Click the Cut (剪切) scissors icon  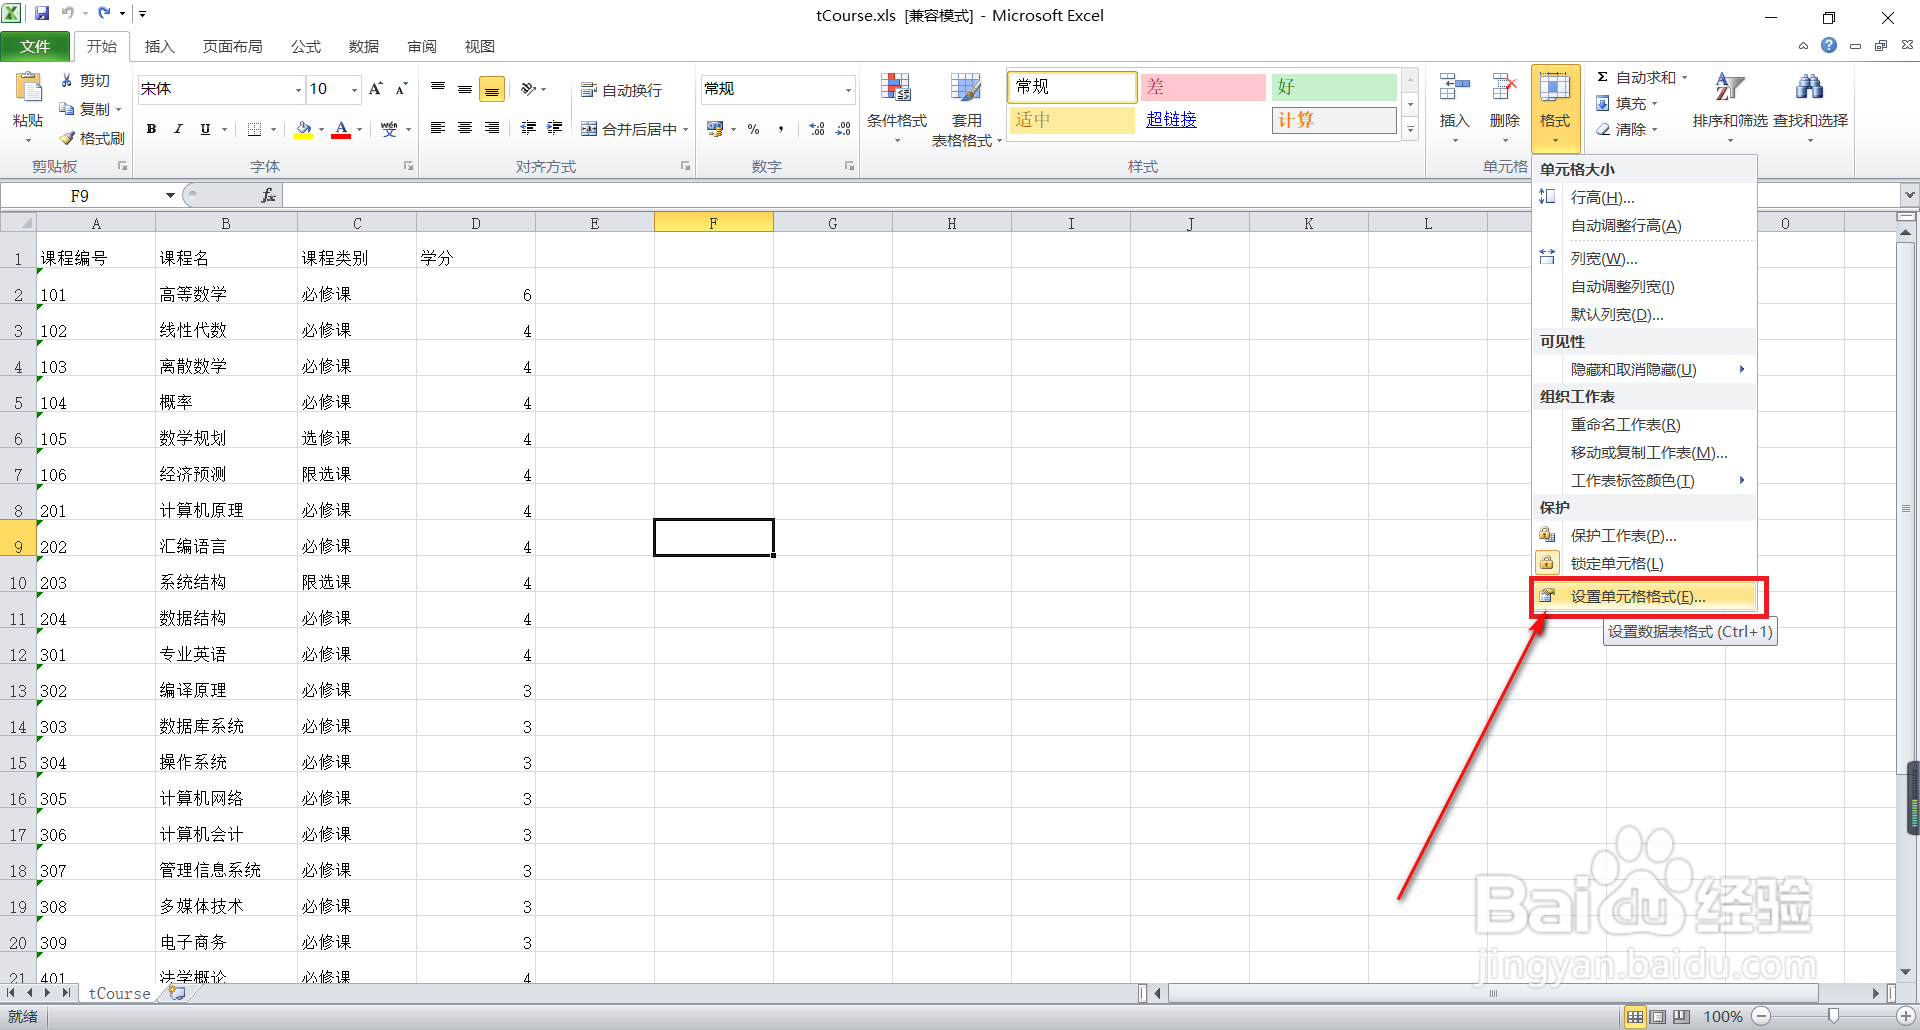pos(67,80)
